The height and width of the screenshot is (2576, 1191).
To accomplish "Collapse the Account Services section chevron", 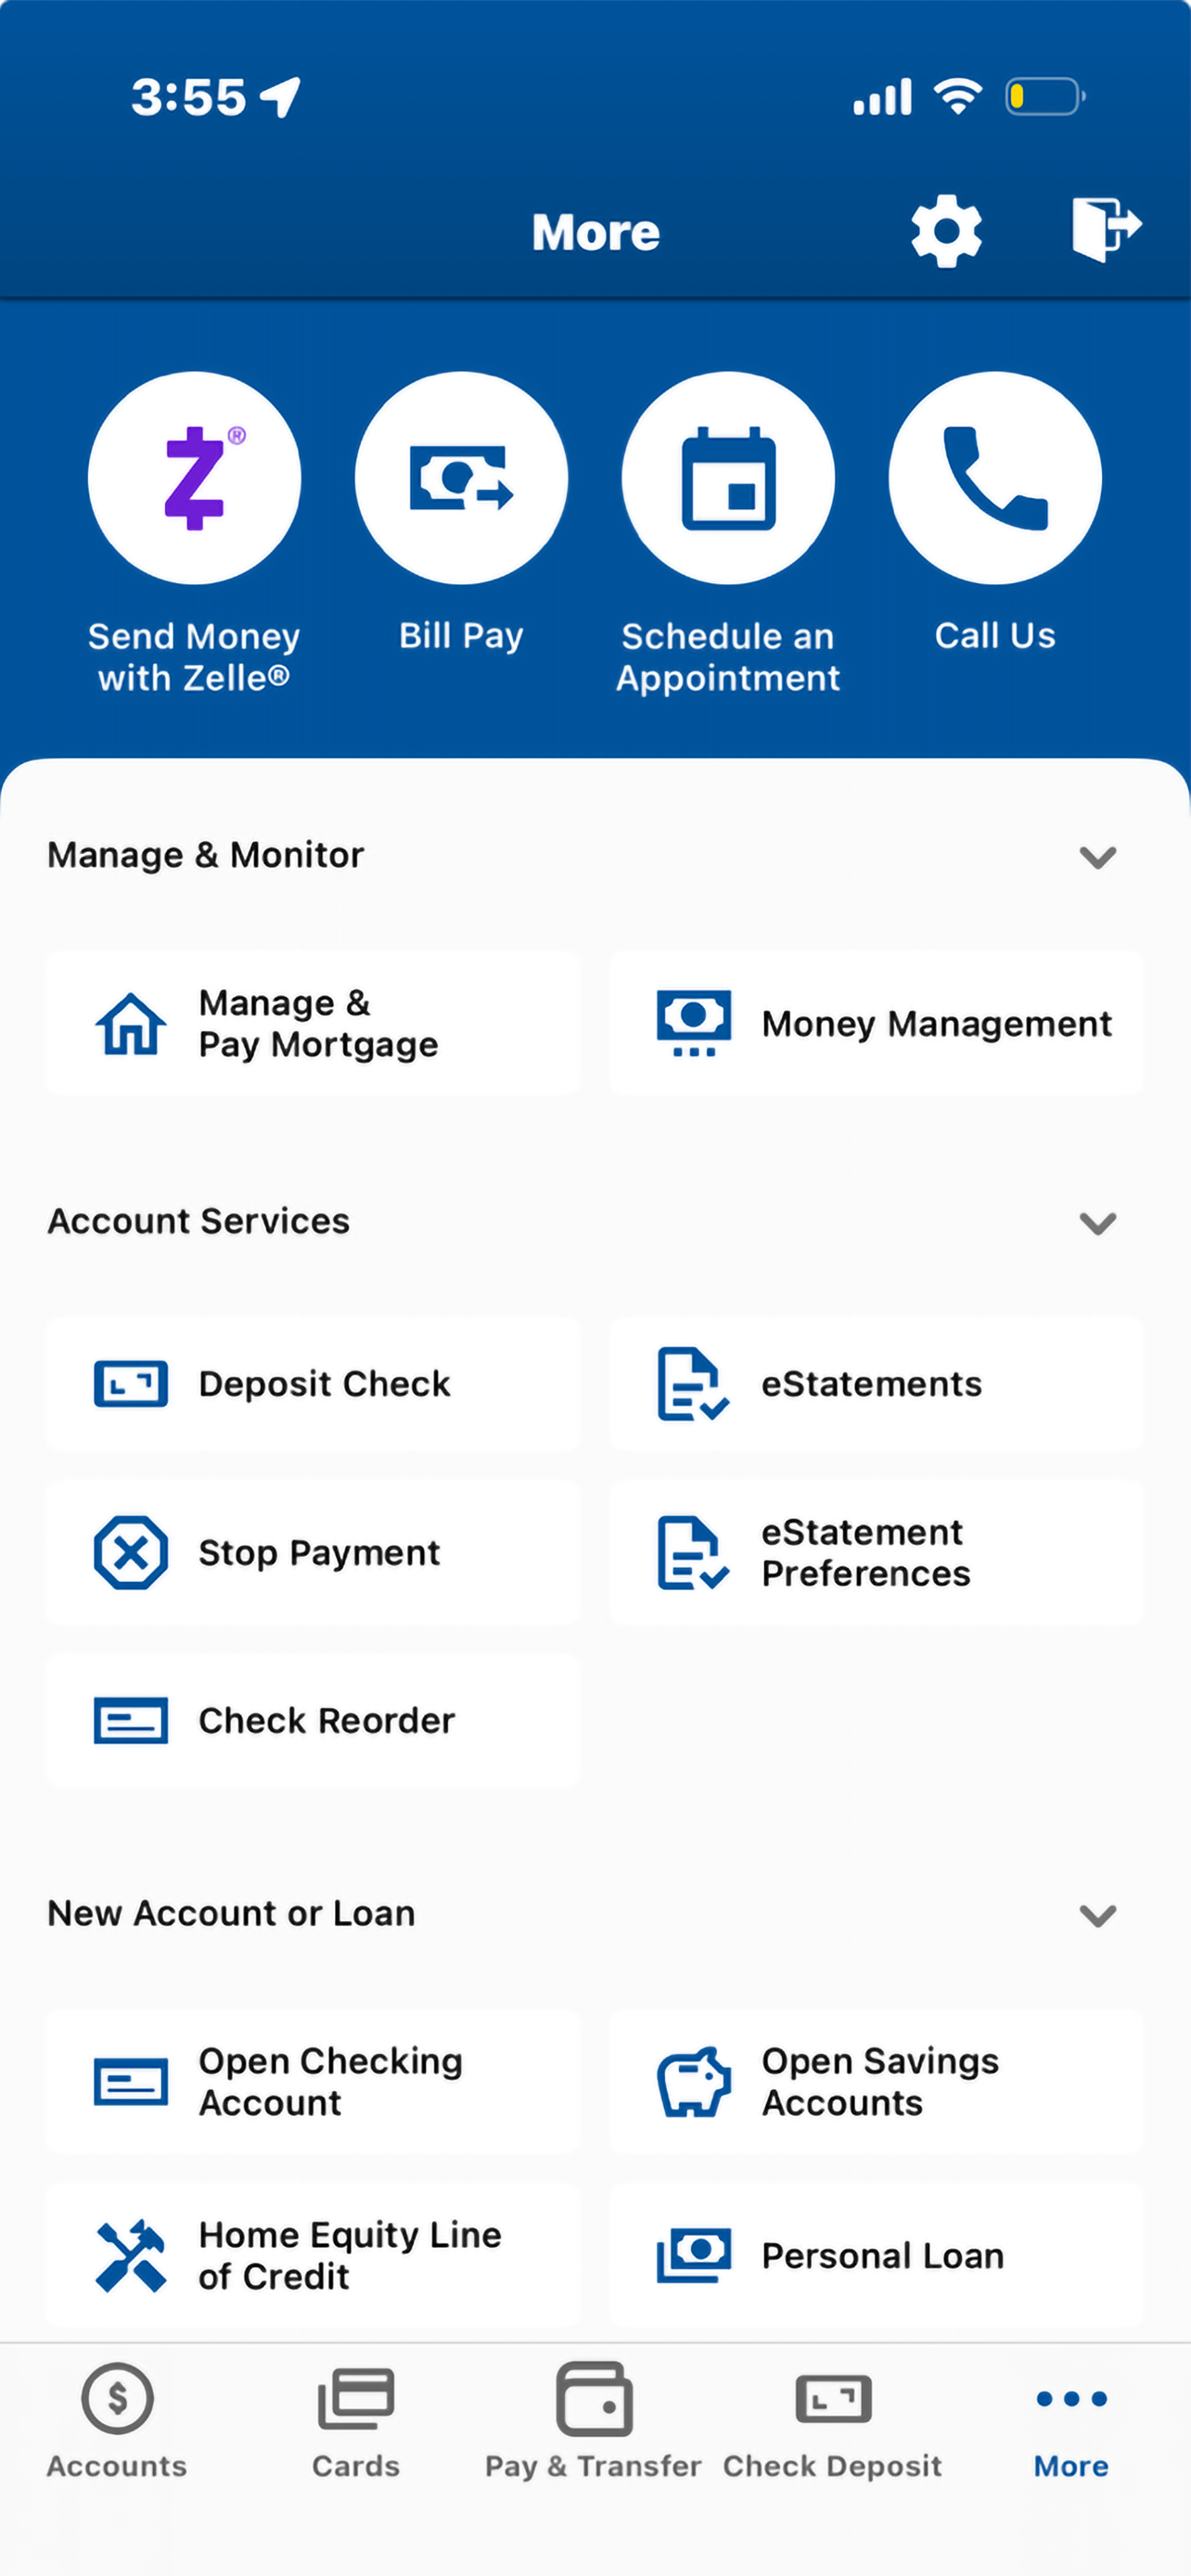I will (1097, 1223).
